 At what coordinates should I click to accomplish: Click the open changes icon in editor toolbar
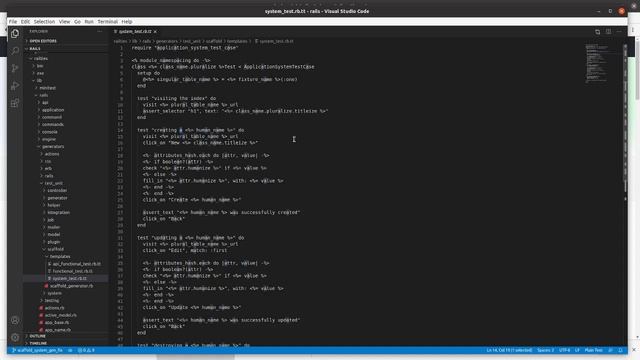[598, 31]
